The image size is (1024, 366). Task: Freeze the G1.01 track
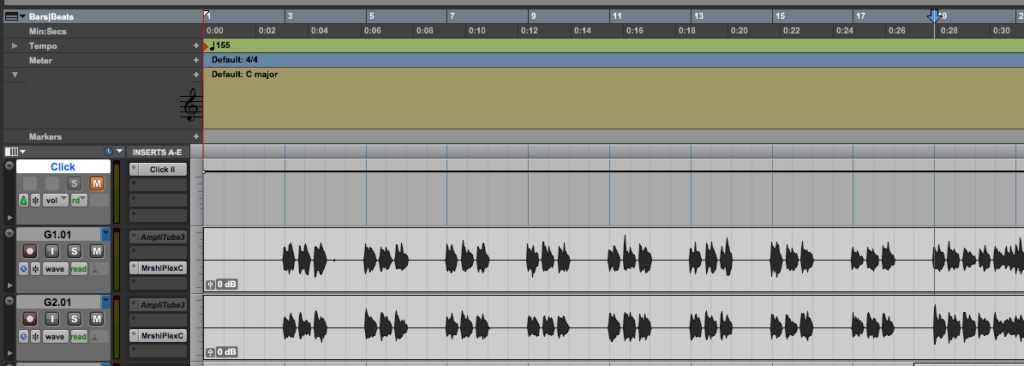point(36,269)
